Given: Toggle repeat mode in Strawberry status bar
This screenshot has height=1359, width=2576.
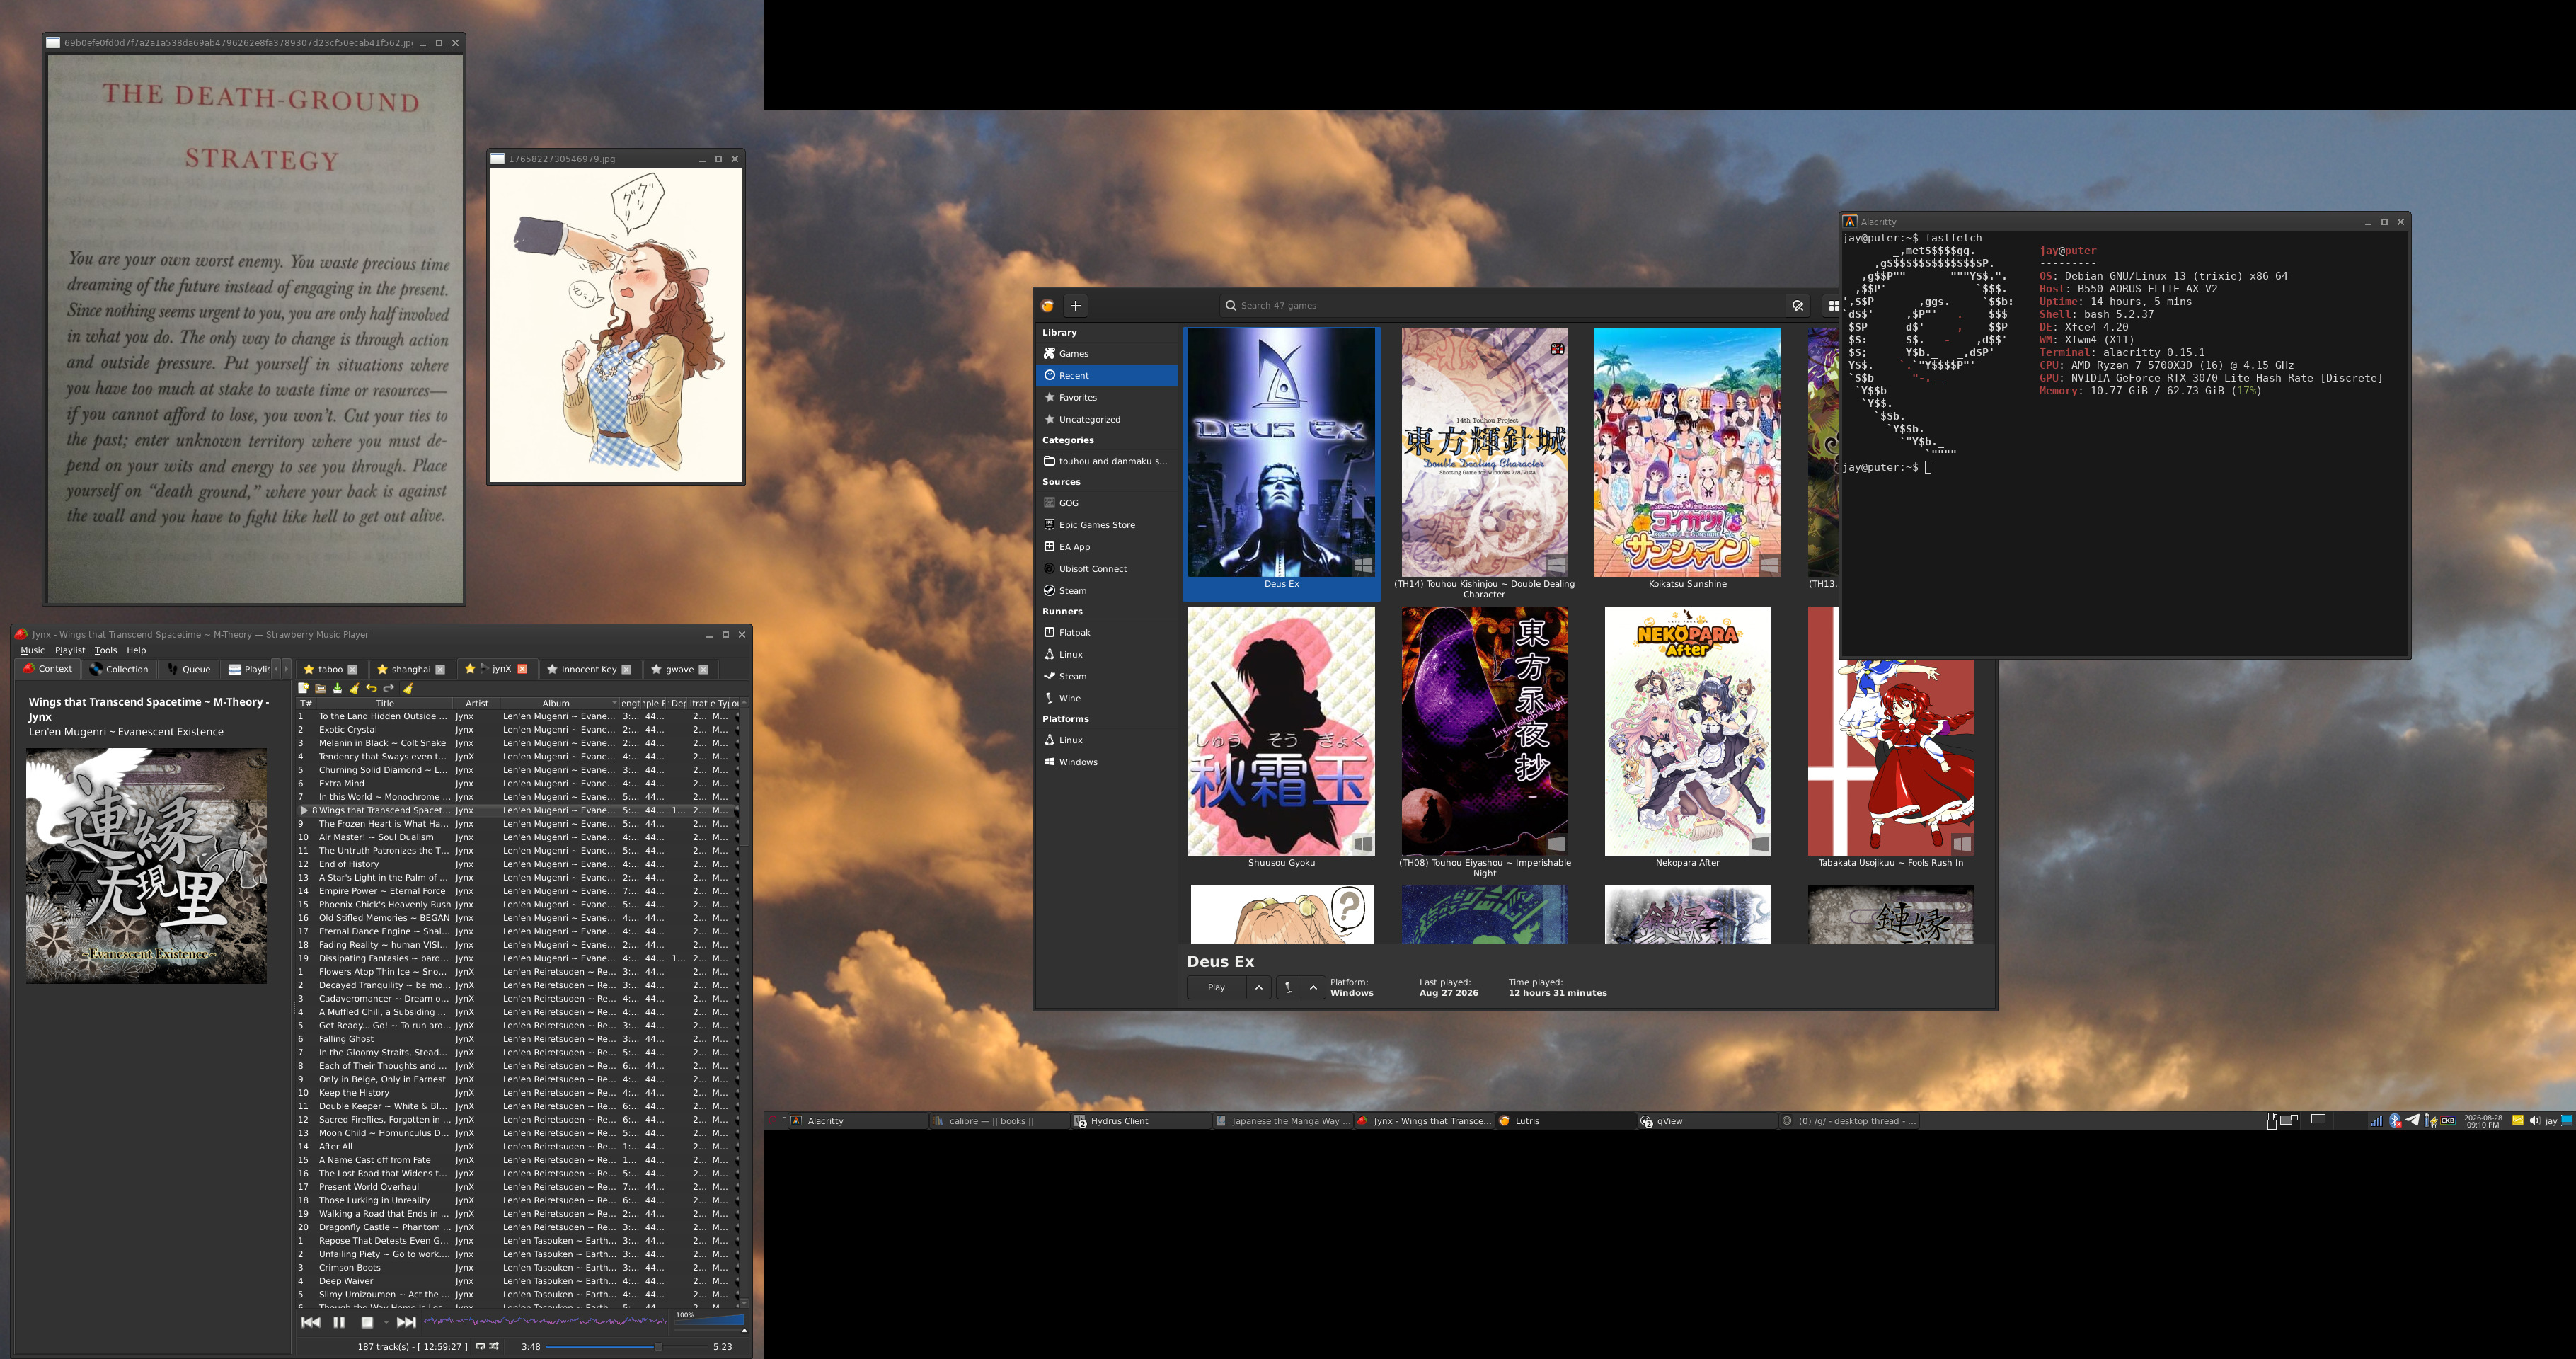Looking at the screenshot, I should point(481,1346).
